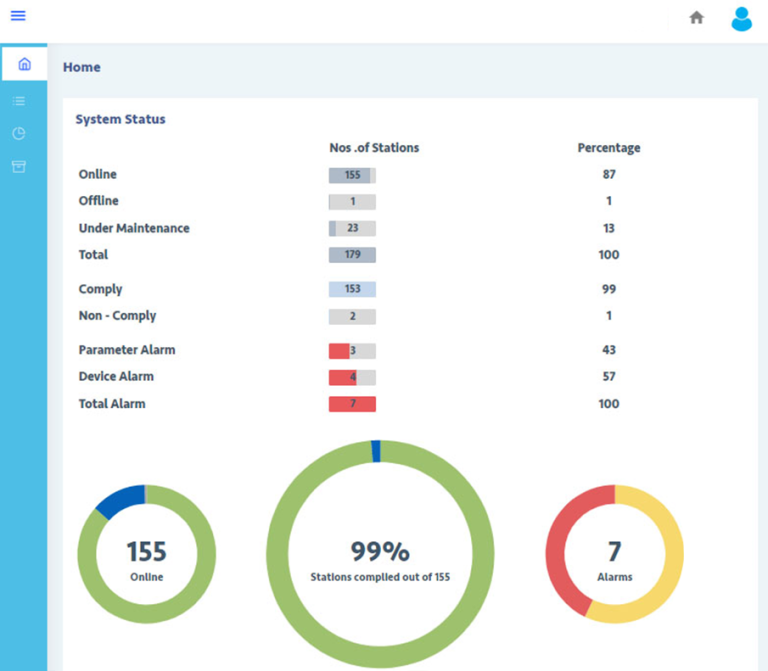This screenshot has width=768, height=671.
Task: Click the Total stations bar showing 179
Action: point(352,255)
